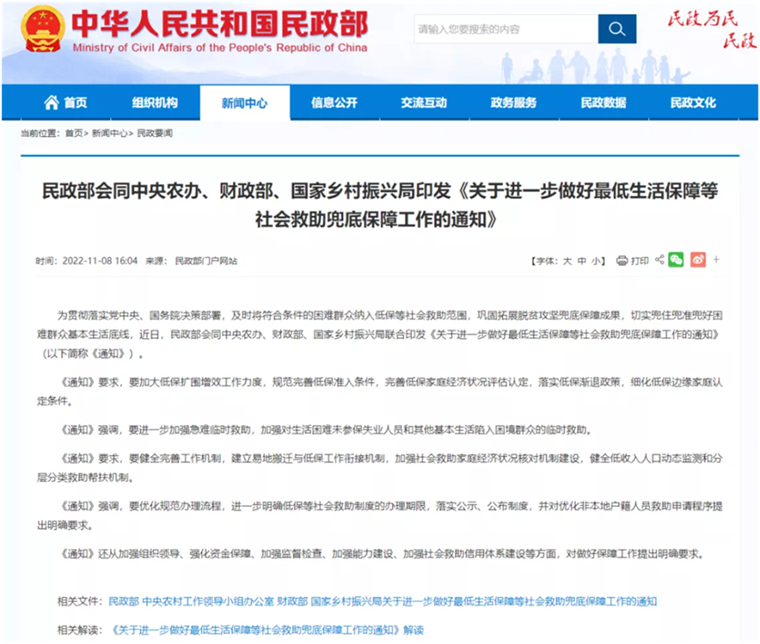Click the paragraph beginning 为贯彻落实党中央
This screenshot has width=760, height=644.
(x=380, y=334)
